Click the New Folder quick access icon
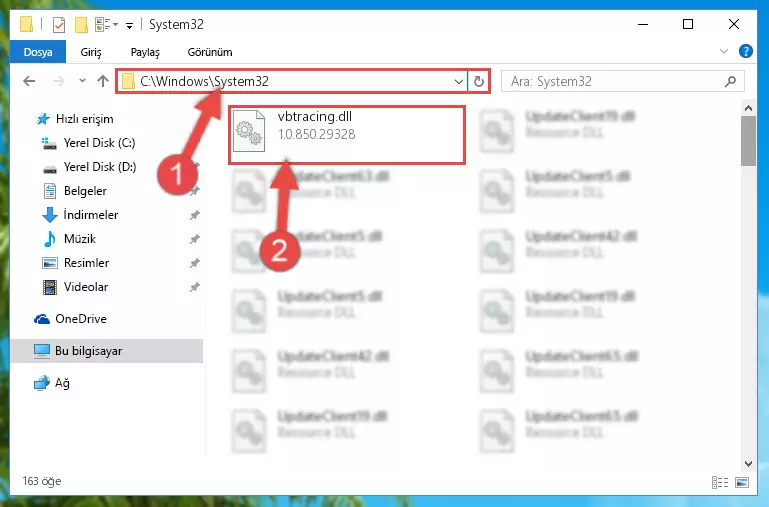The width and height of the screenshot is (769, 507). [81, 25]
